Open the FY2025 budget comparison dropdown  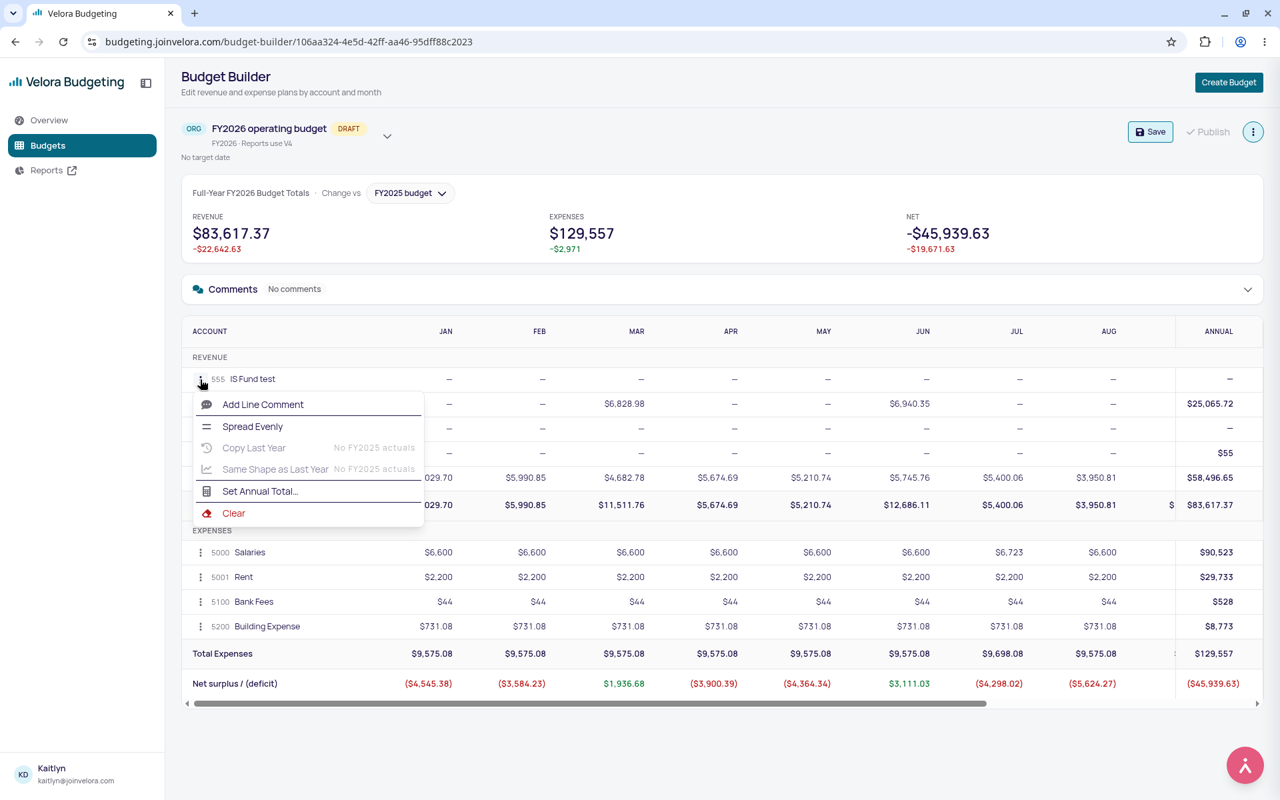[x=410, y=194]
